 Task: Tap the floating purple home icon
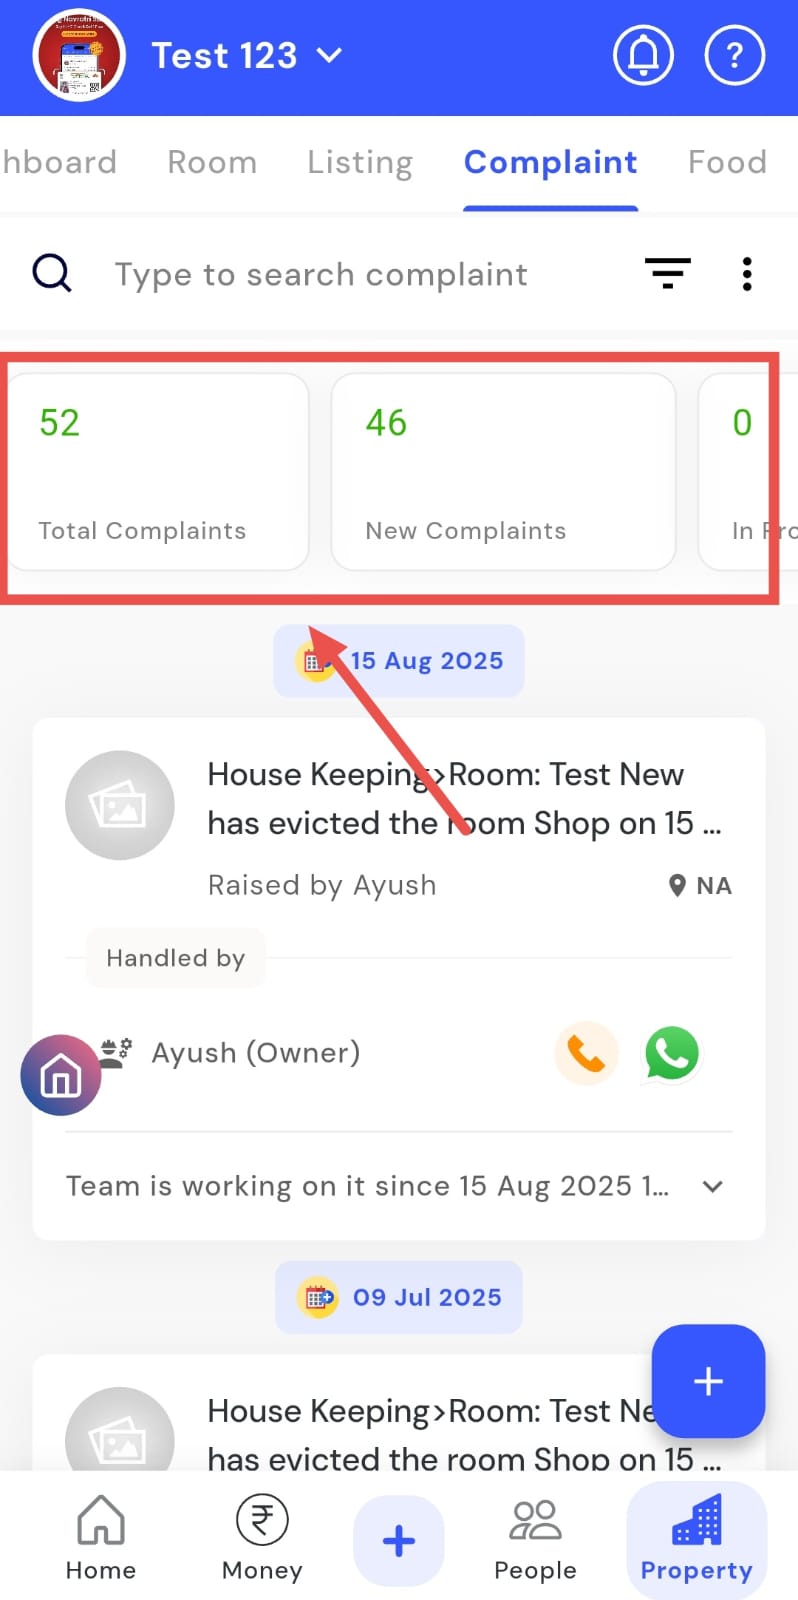point(61,1075)
